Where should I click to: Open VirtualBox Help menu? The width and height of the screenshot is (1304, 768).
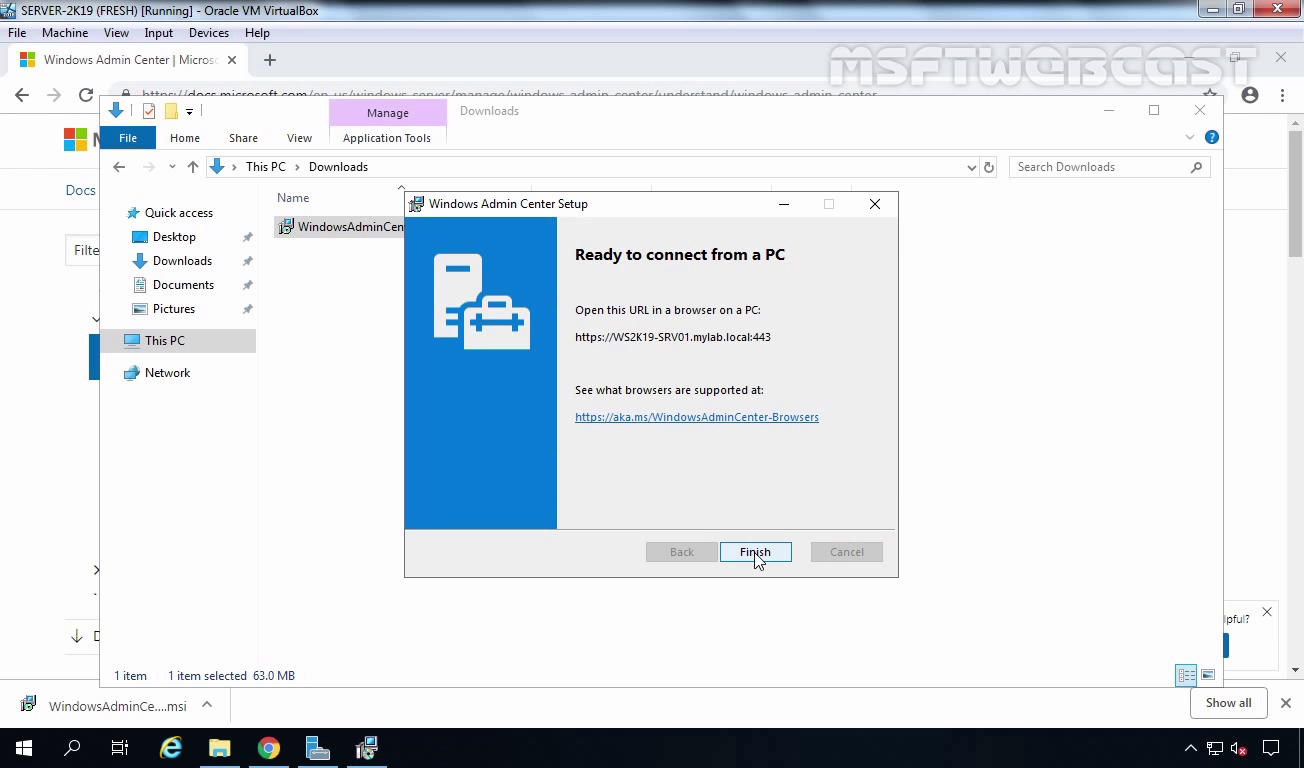tap(257, 33)
